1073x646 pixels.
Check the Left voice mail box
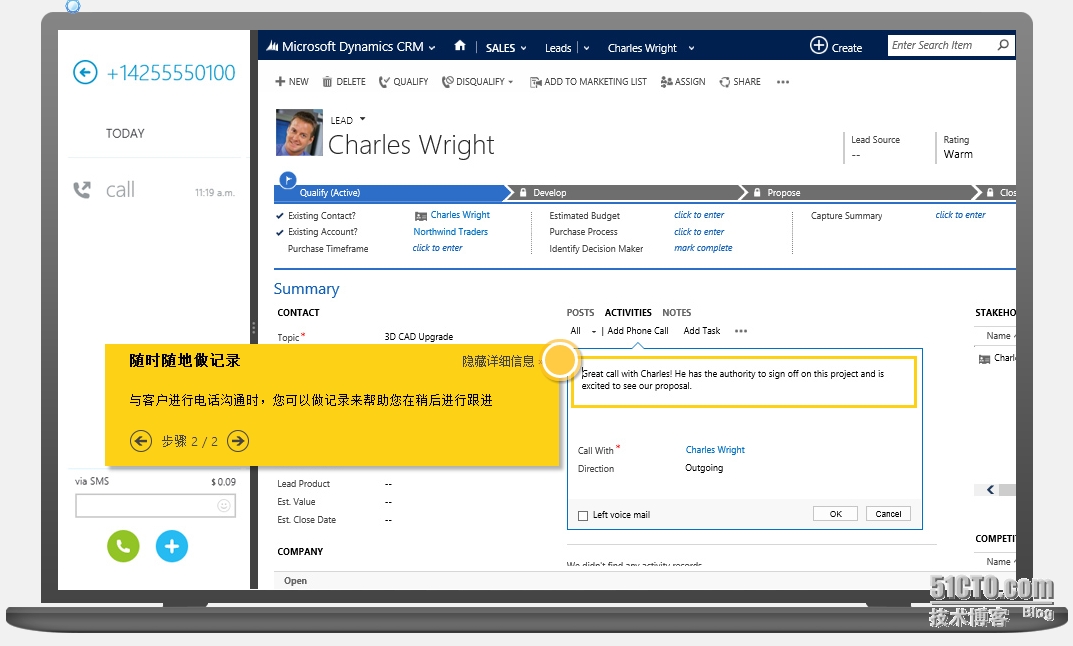click(583, 515)
